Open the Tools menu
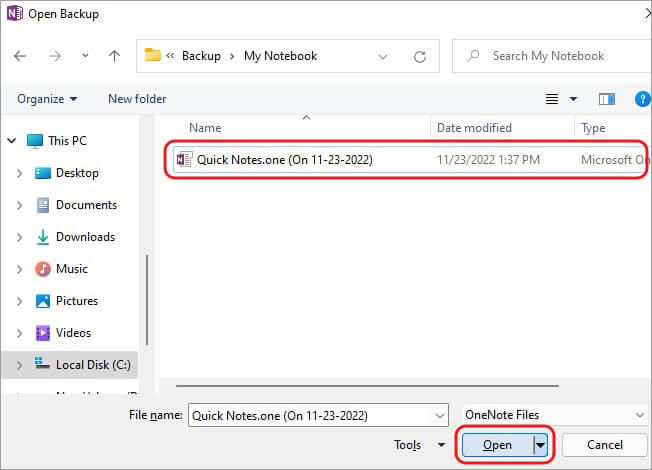 pyautogui.click(x=419, y=445)
